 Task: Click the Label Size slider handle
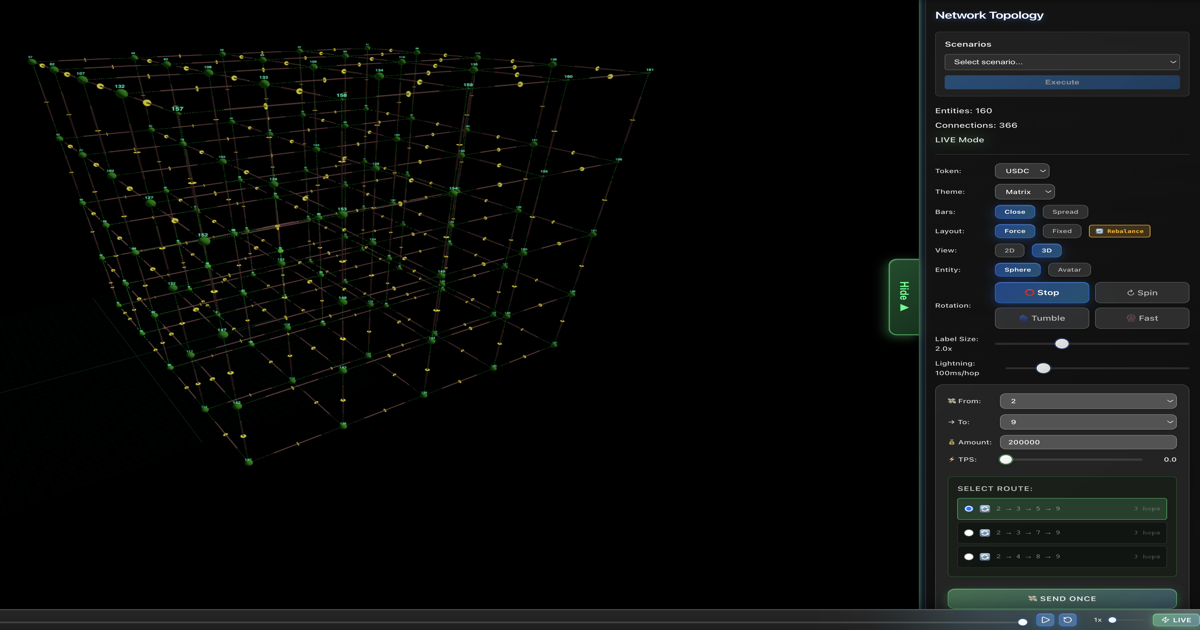(1062, 343)
